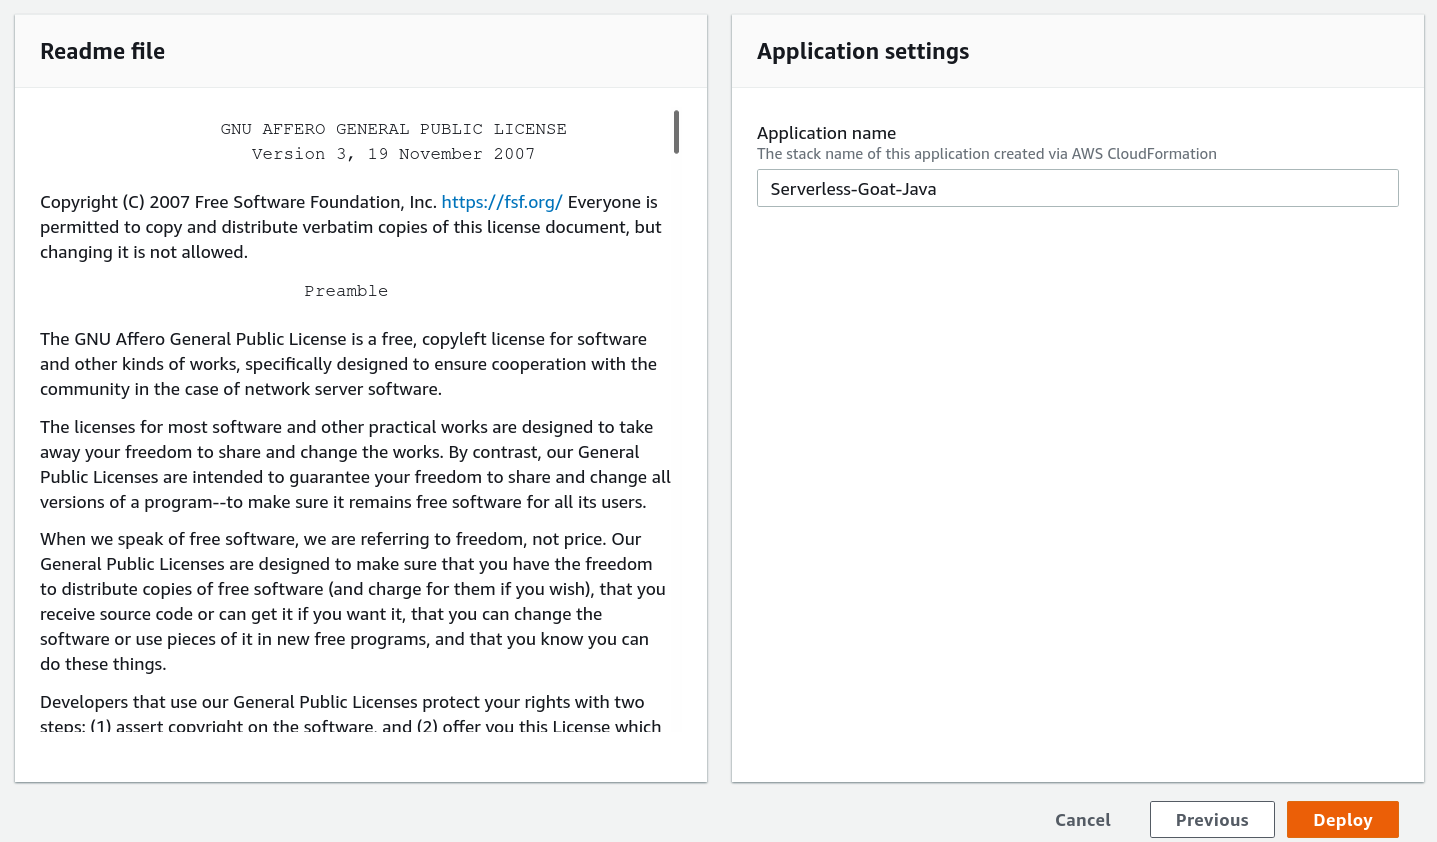Click the Previous button

(1212, 819)
